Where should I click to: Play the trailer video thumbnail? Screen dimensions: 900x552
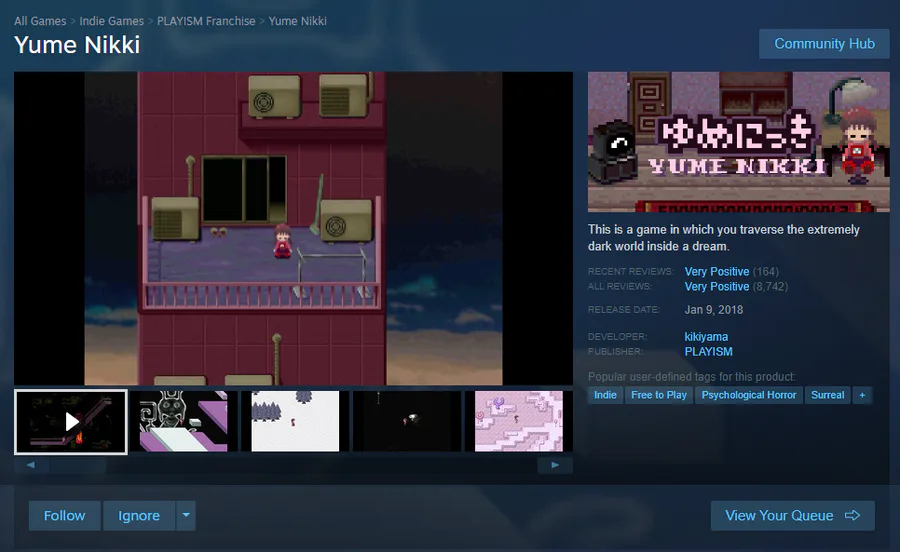[71, 422]
